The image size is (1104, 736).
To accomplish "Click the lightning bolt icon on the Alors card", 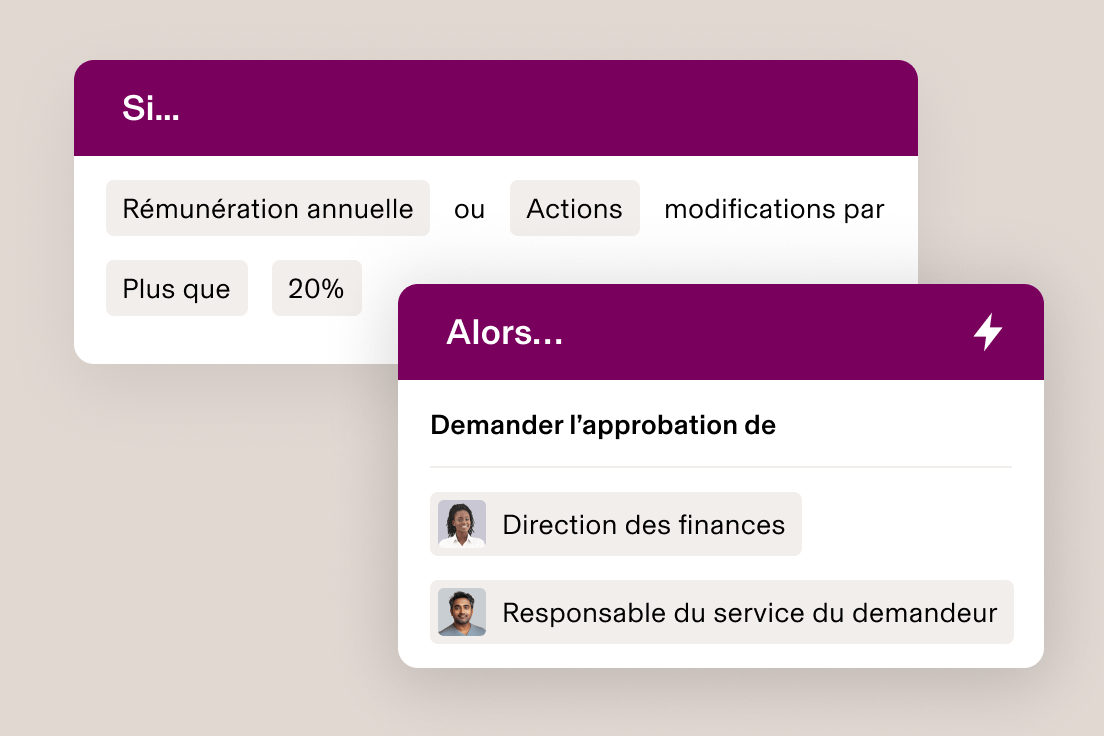I will 988,332.
